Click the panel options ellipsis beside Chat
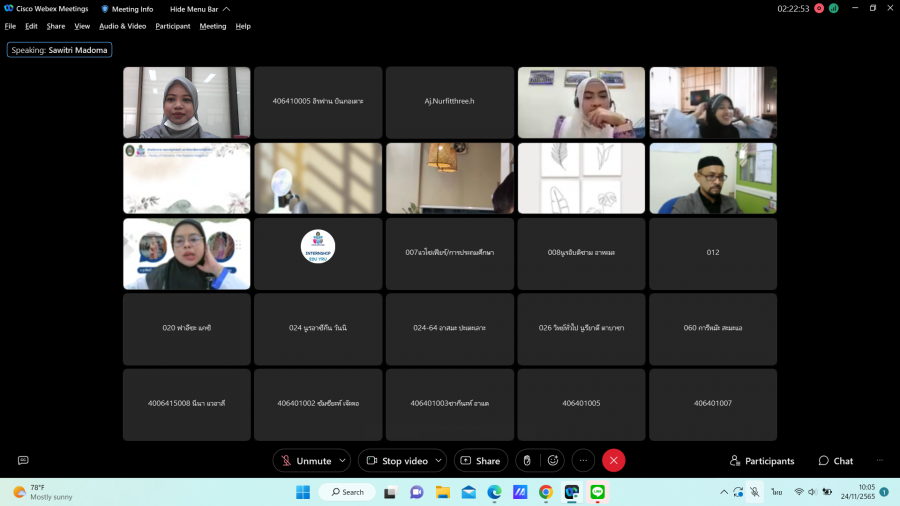 coord(880,460)
